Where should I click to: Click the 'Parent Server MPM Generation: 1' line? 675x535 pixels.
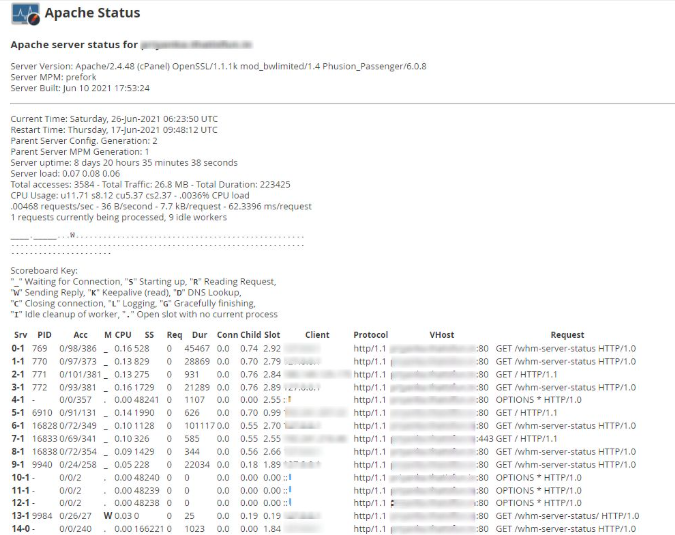click(80, 152)
